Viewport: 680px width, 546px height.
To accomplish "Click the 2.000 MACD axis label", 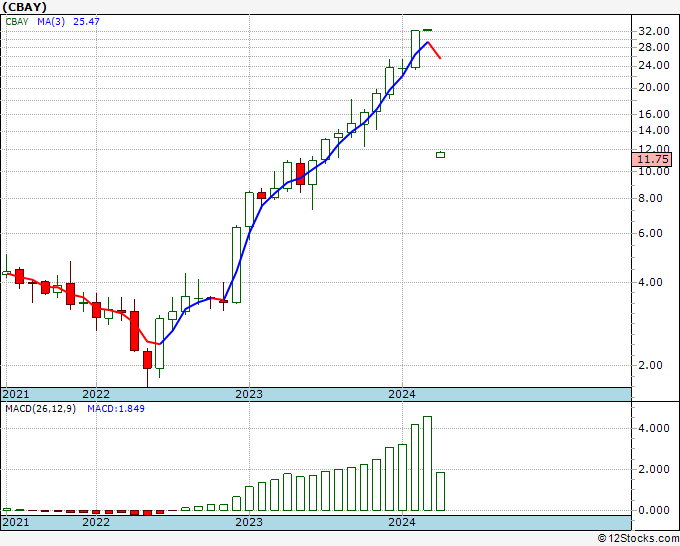I will [x=654, y=469].
